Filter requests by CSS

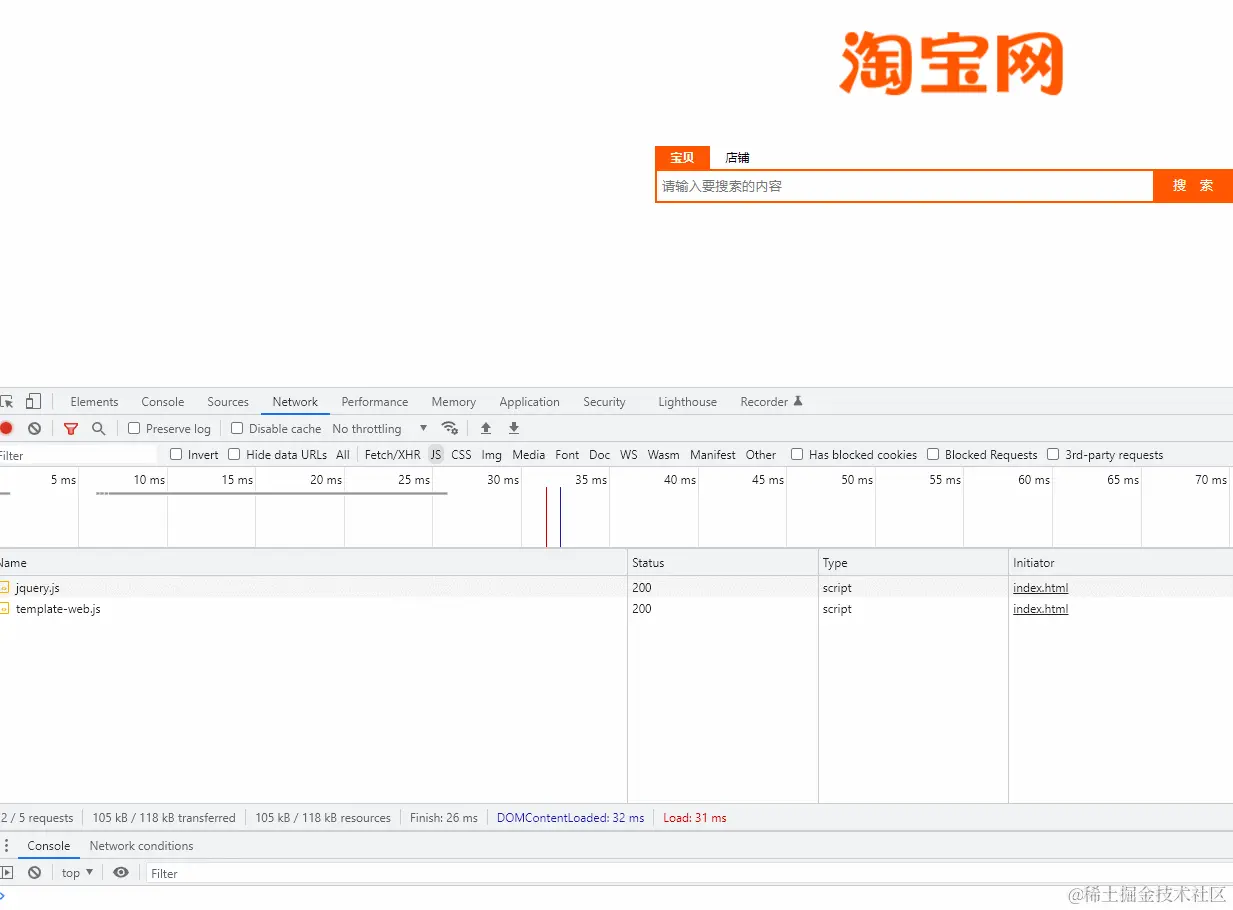[x=461, y=455]
